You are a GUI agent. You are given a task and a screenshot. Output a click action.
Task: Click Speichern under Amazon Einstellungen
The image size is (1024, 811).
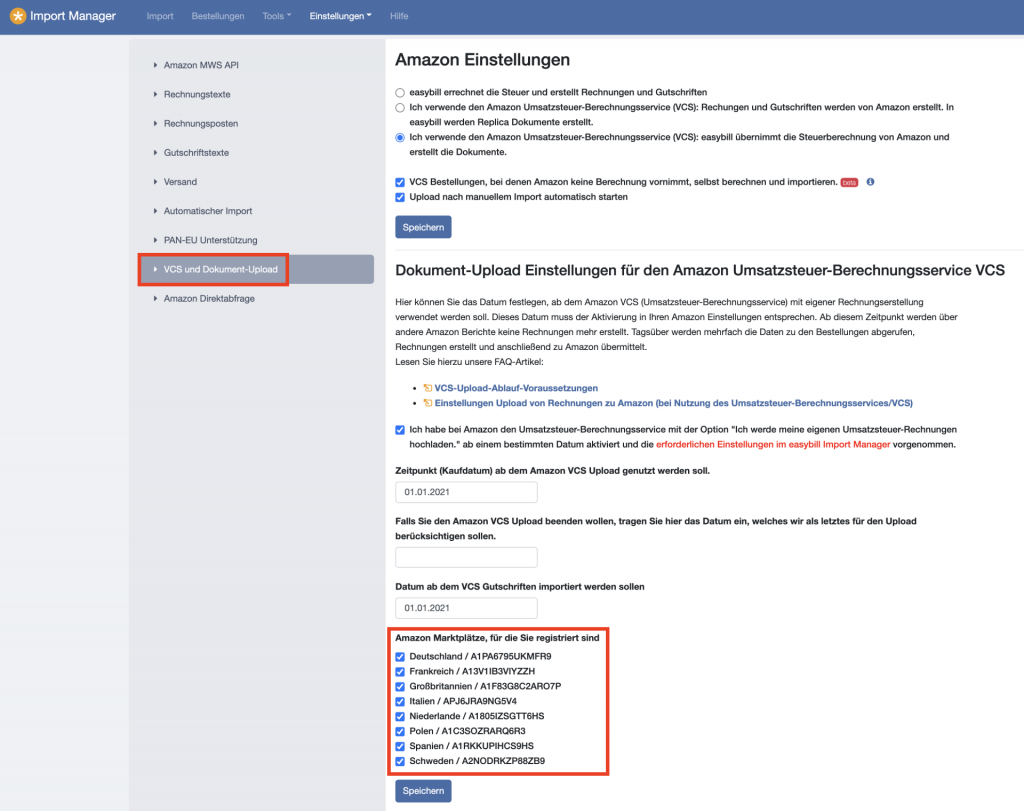pos(423,227)
